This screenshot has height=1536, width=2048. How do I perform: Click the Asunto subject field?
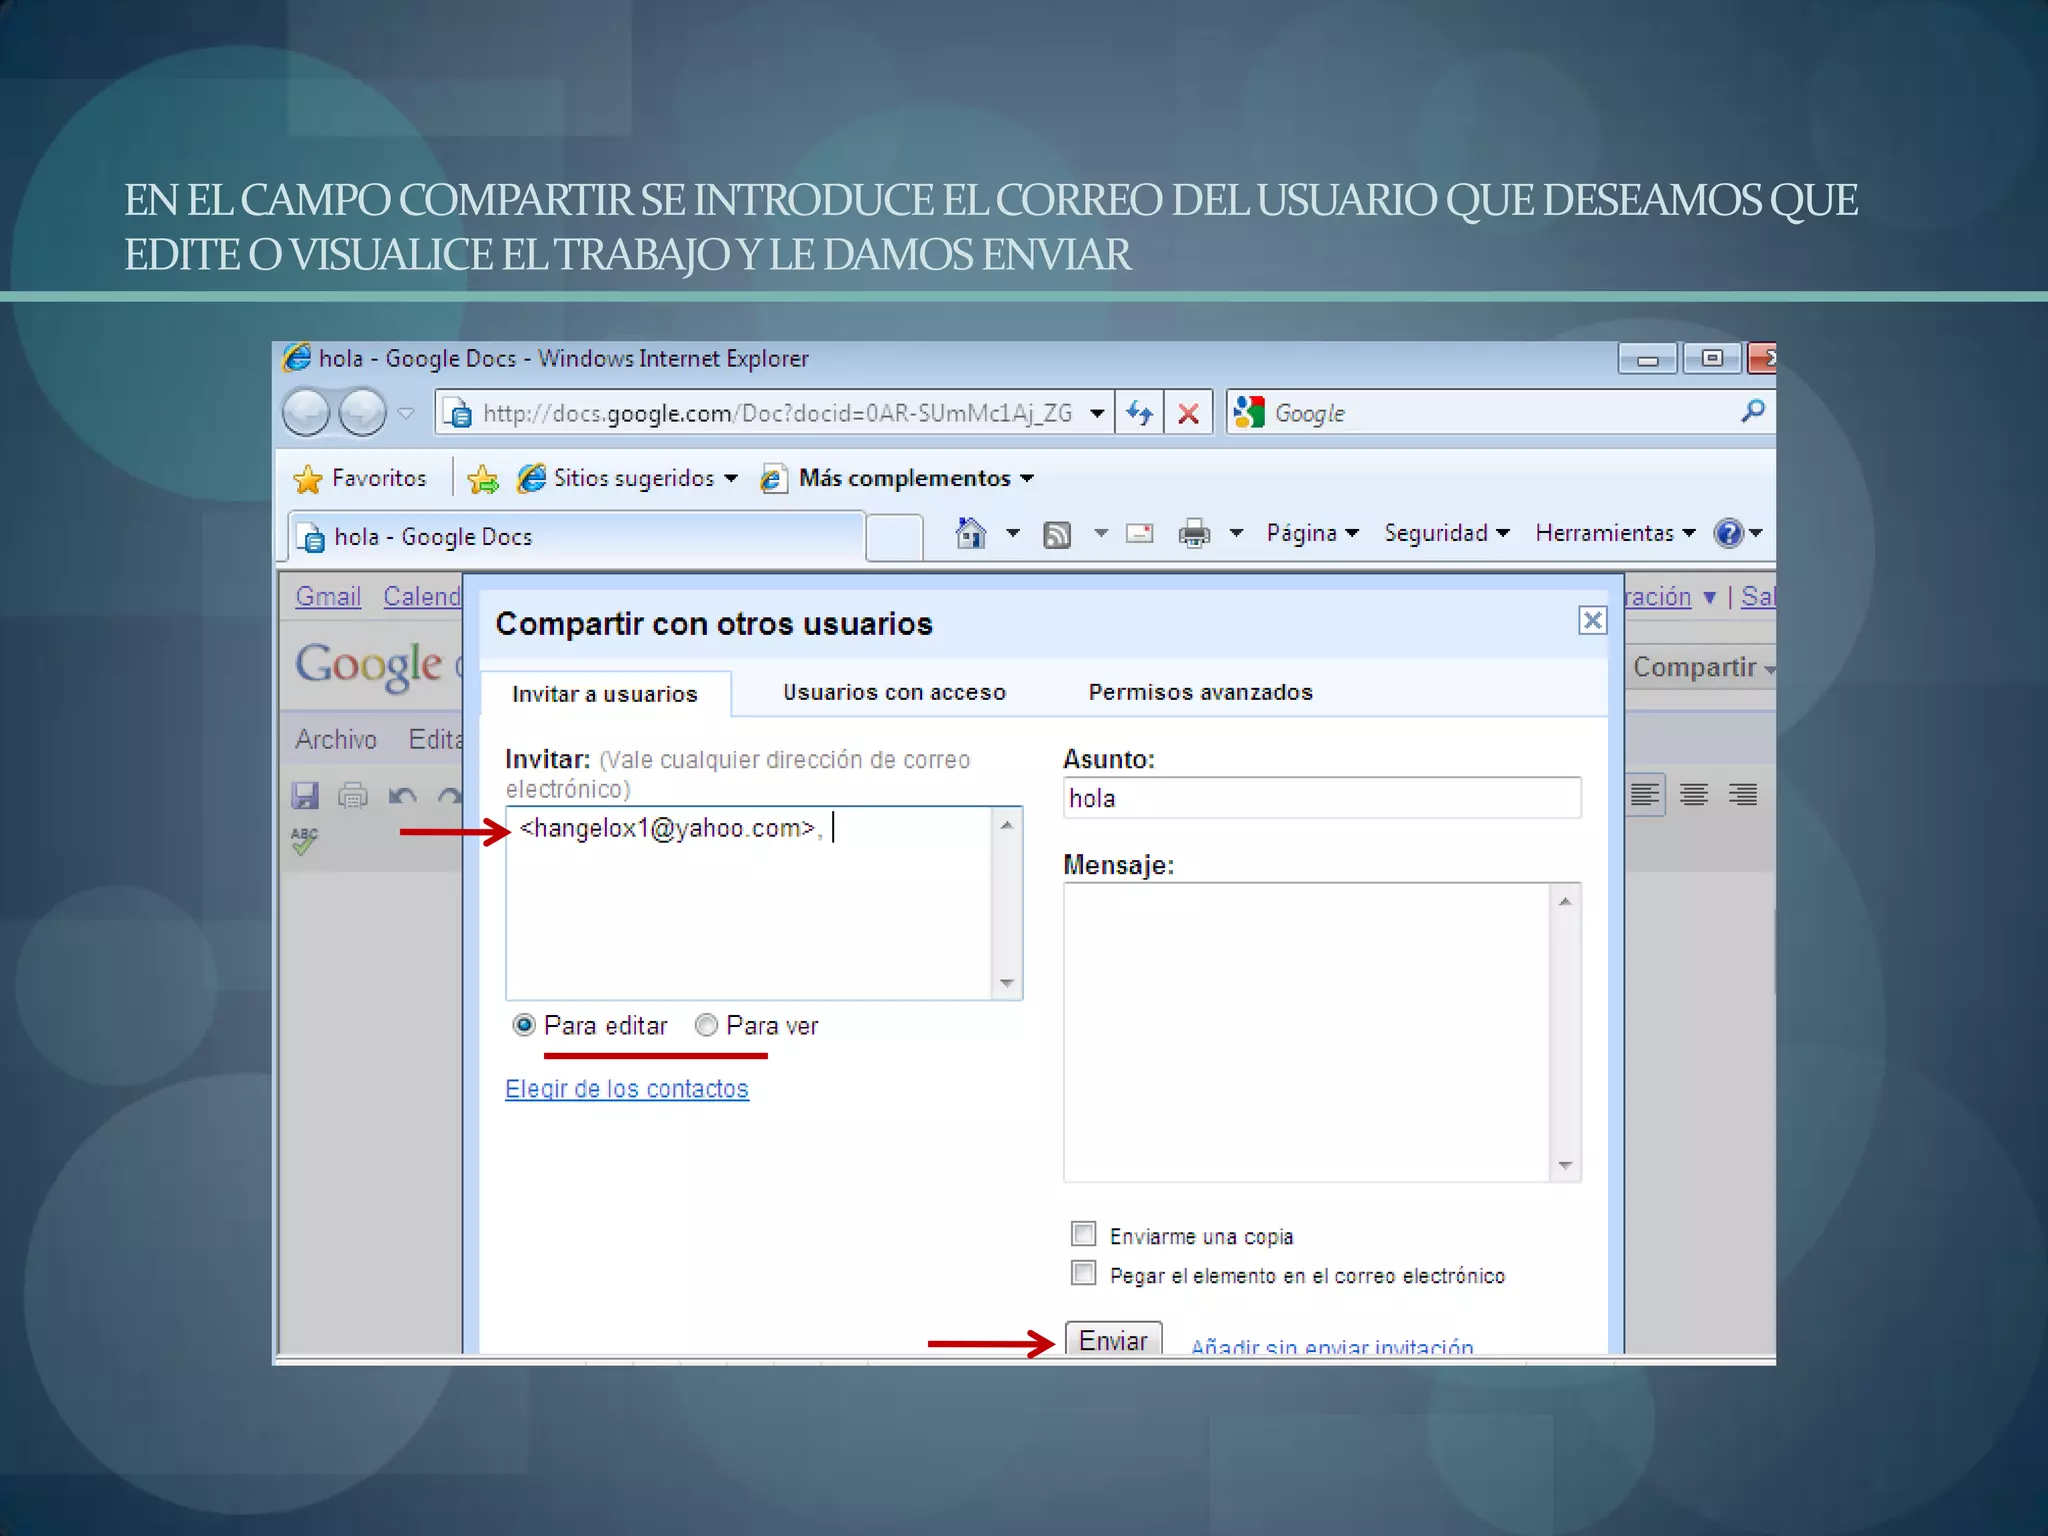[x=1322, y=798]
